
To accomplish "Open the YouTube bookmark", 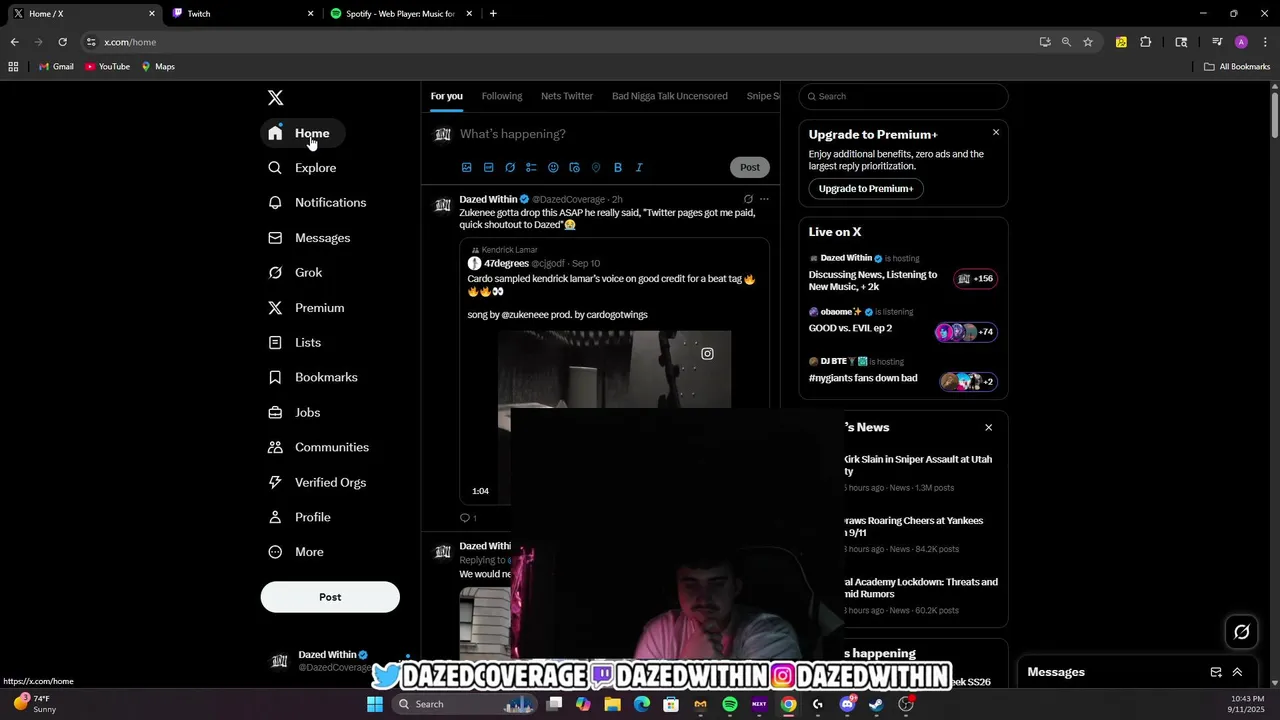I will click(107, 67).
